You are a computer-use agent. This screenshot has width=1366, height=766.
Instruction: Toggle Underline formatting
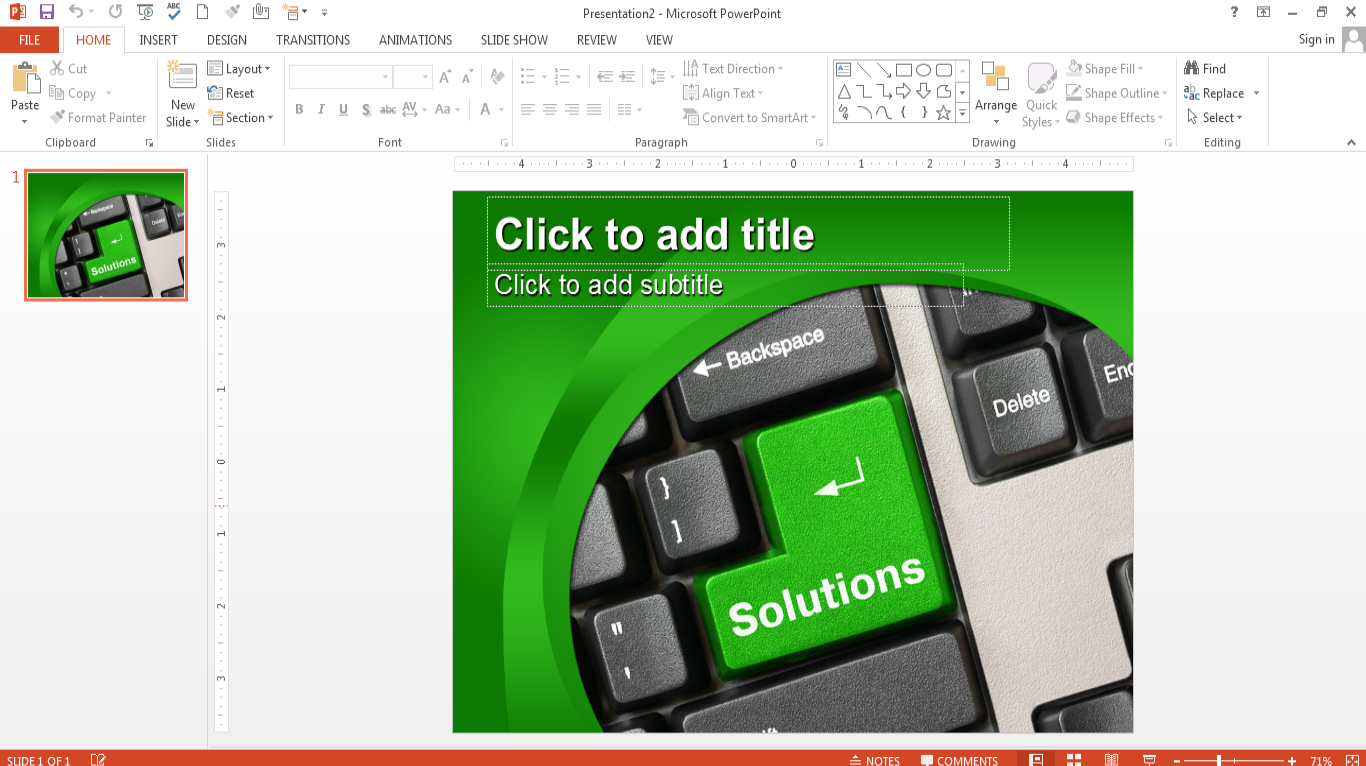(x=343, y=110)
